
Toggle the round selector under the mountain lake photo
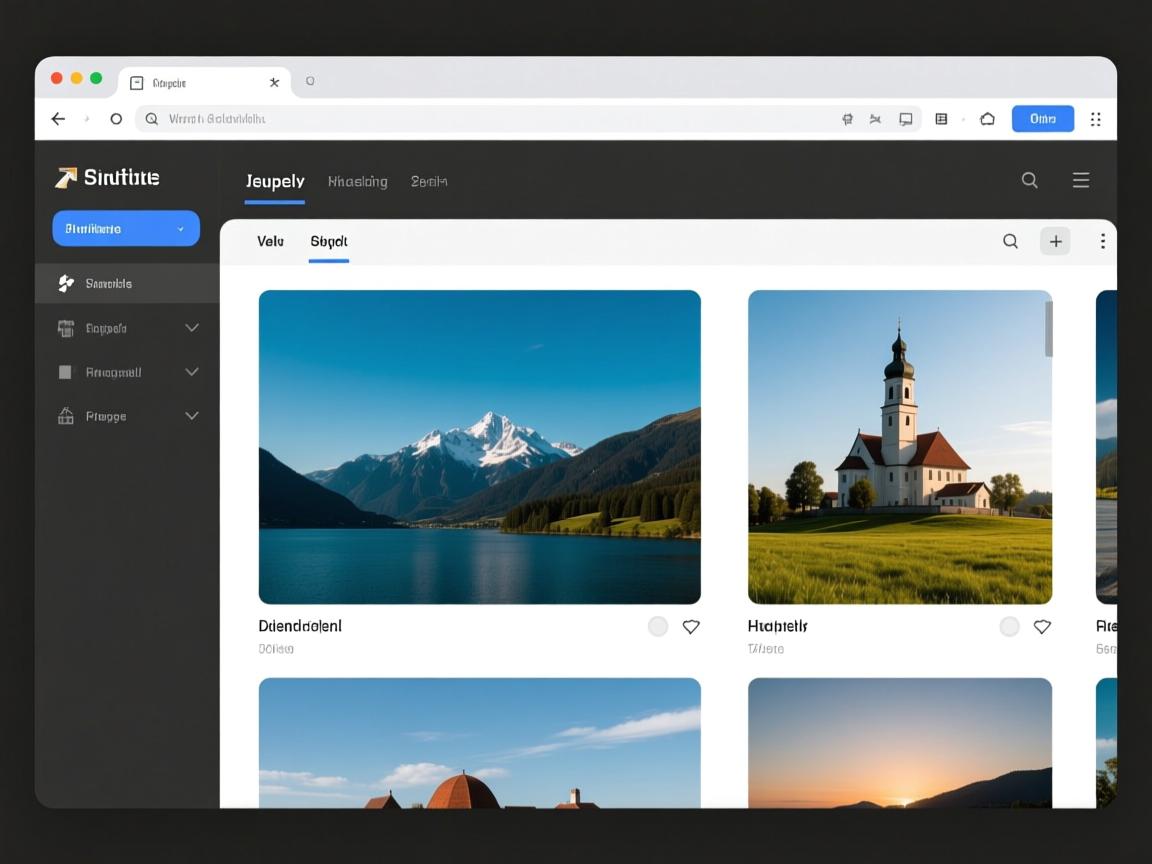(657, 627)
